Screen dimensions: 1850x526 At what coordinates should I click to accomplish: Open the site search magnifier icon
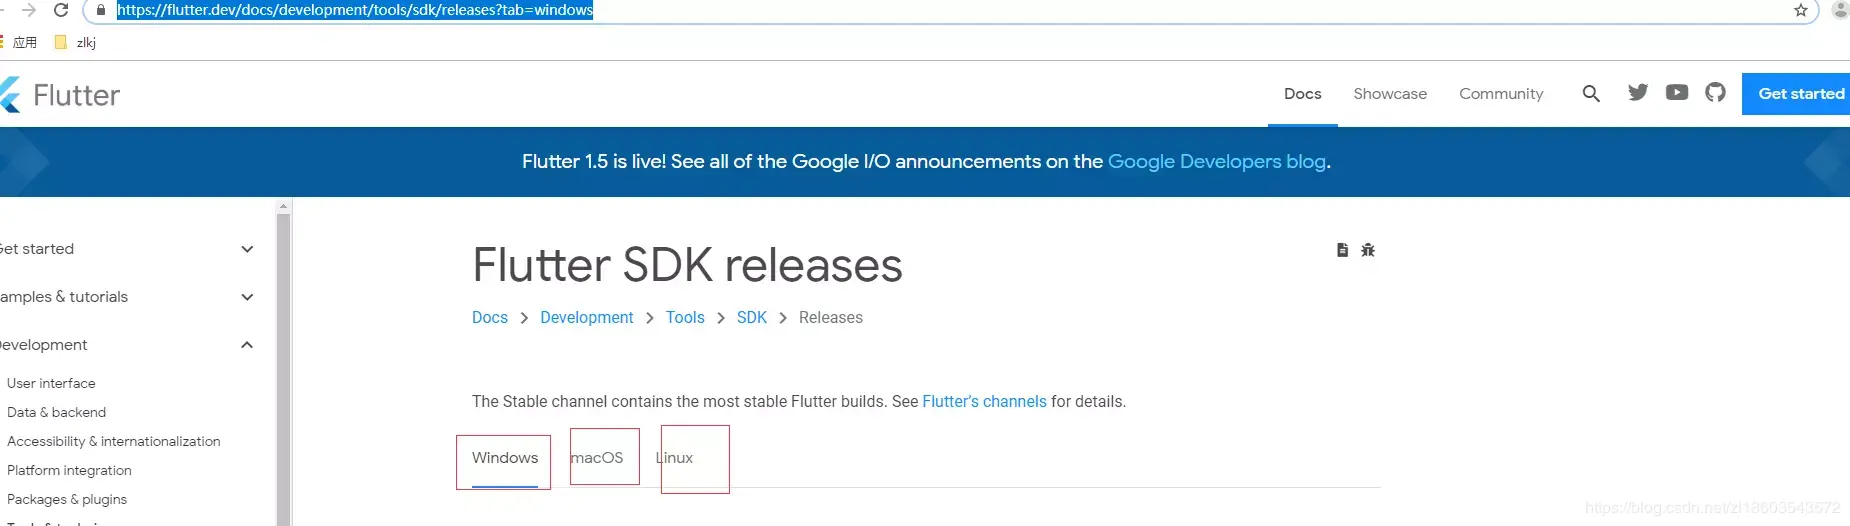[x=1591, y=94]
